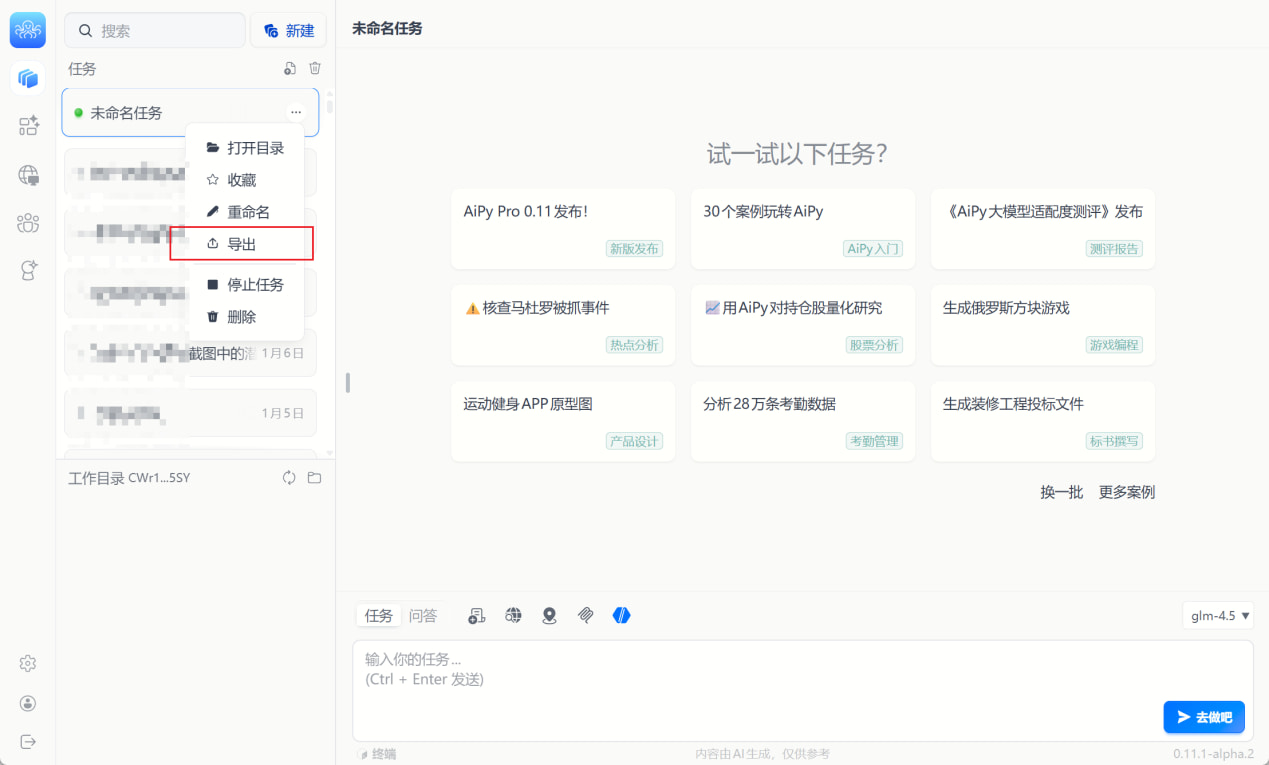The width and height of the screenshot is (1269, 765).
Task: Click the 标书撰写 tag
Action: [1114, 441]
